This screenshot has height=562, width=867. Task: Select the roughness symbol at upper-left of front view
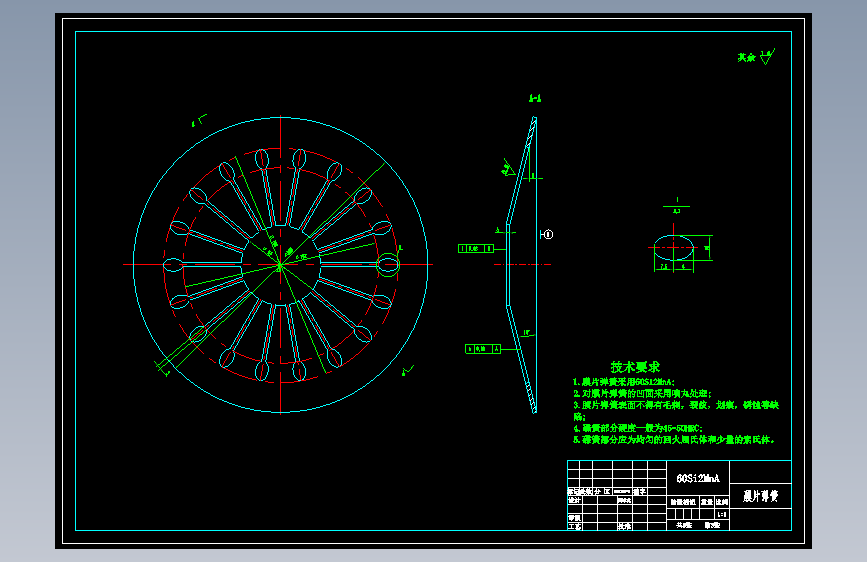click(x=199, y=120)
